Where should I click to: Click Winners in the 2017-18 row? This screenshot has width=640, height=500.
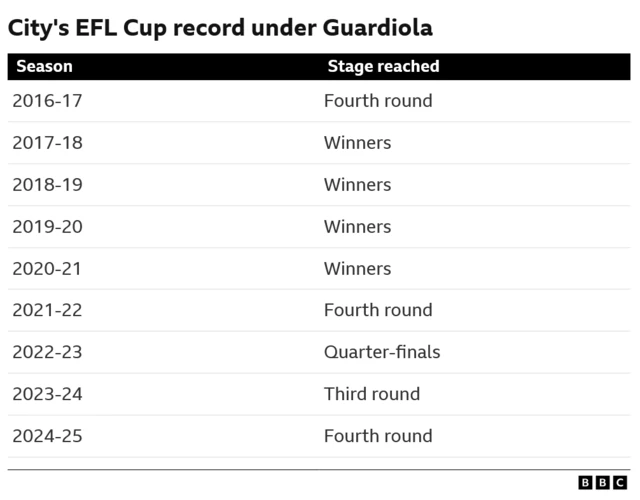357,143
